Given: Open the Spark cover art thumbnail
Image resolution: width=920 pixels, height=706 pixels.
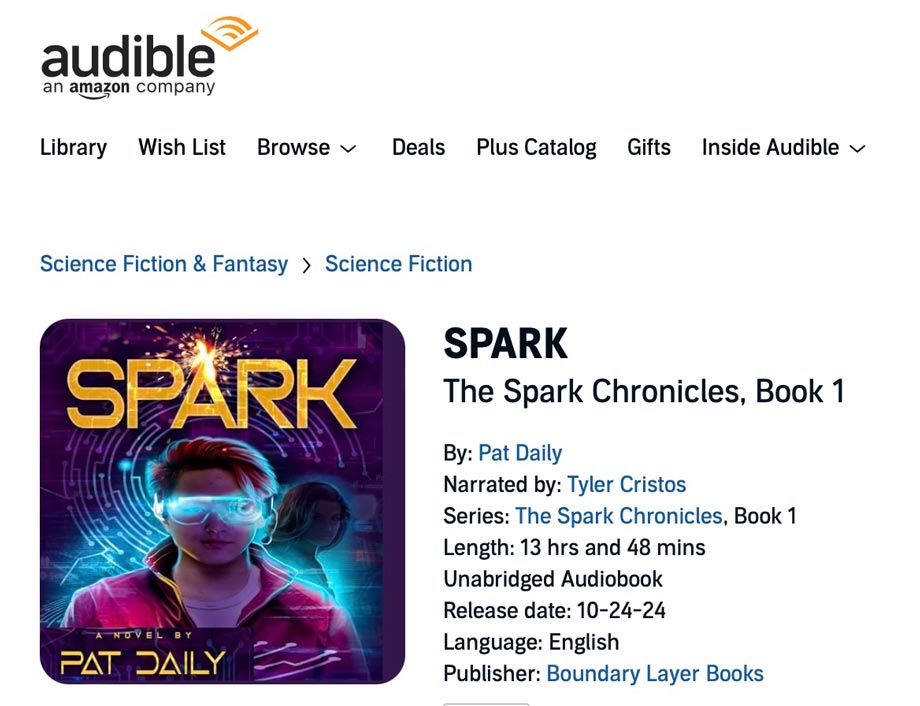Looking at the screenshot, I should pos(222,501).
